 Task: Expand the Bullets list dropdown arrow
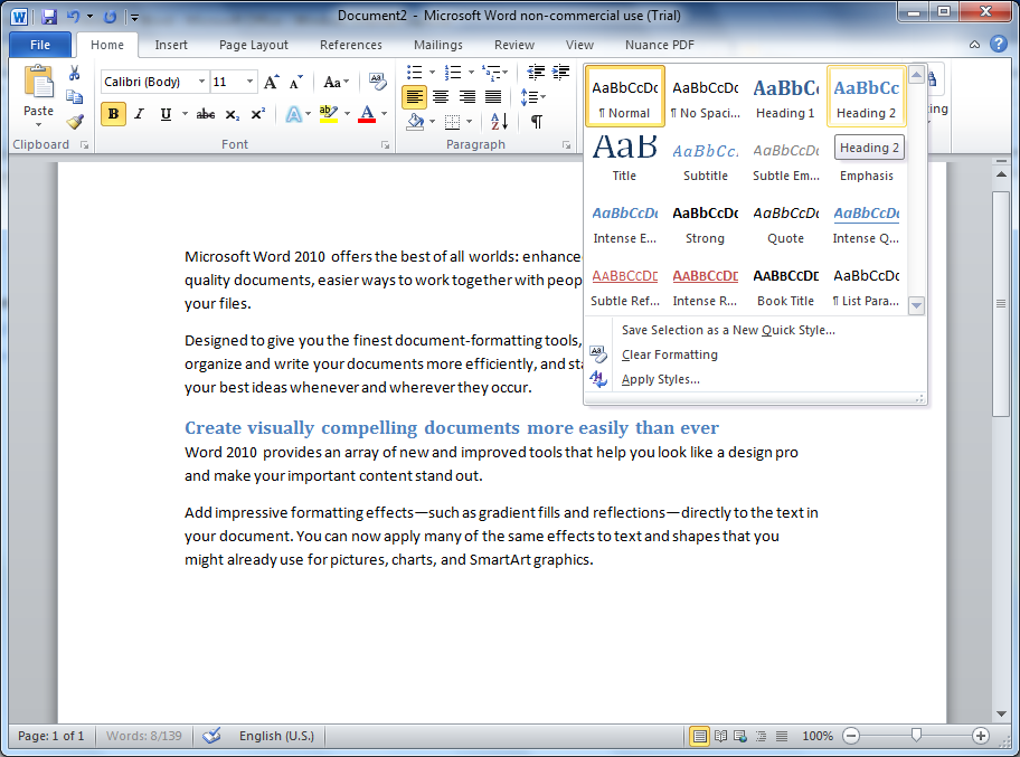click(x=432, y=72)
